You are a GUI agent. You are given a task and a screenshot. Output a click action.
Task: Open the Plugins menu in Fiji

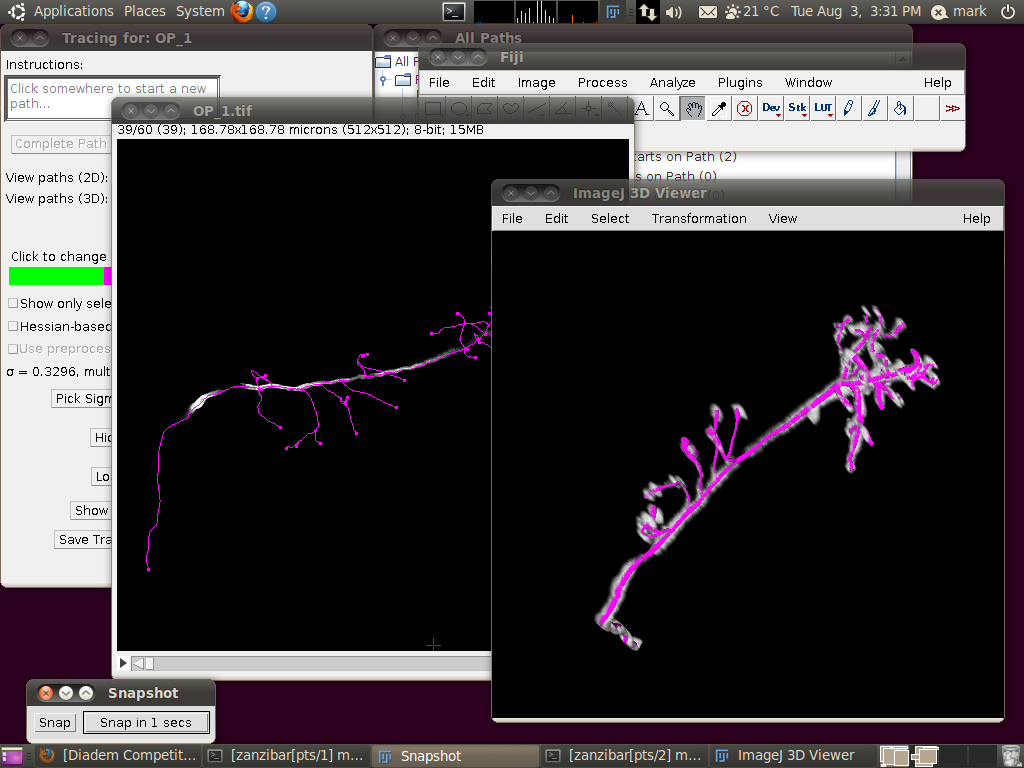coord(740,83)
